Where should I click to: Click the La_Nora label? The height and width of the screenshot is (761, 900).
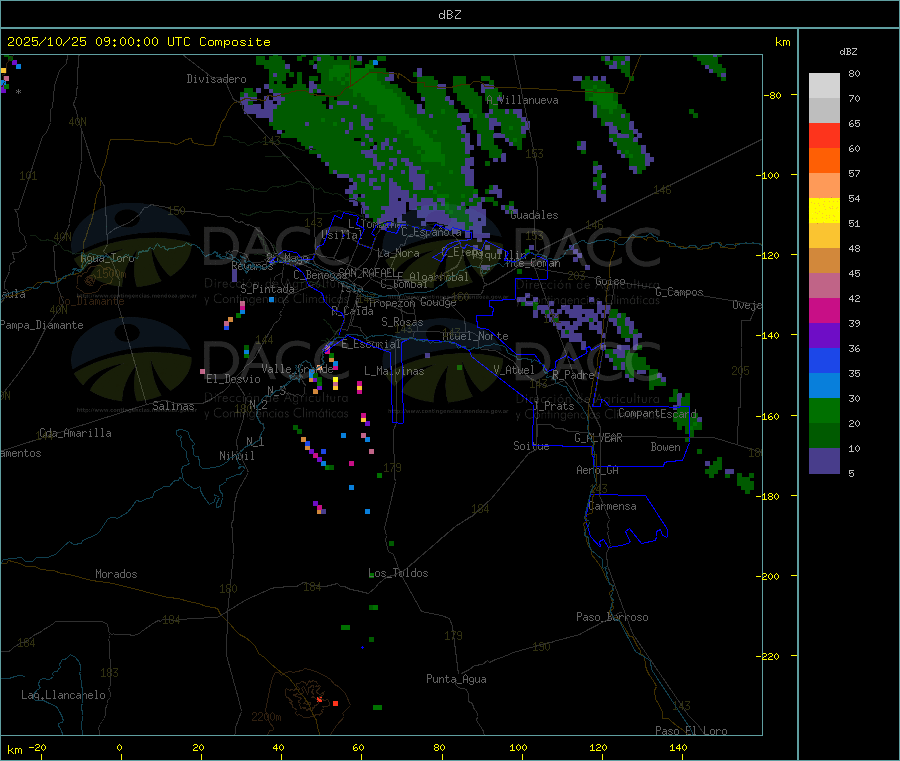[x=398, y=253]
